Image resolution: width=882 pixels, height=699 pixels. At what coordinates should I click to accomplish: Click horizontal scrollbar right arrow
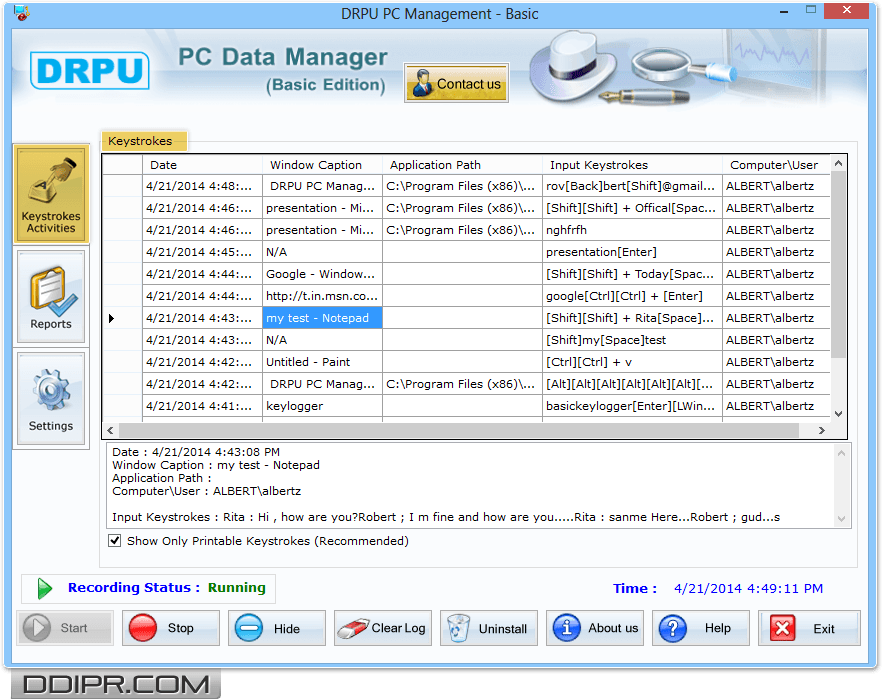pos(822,430)
